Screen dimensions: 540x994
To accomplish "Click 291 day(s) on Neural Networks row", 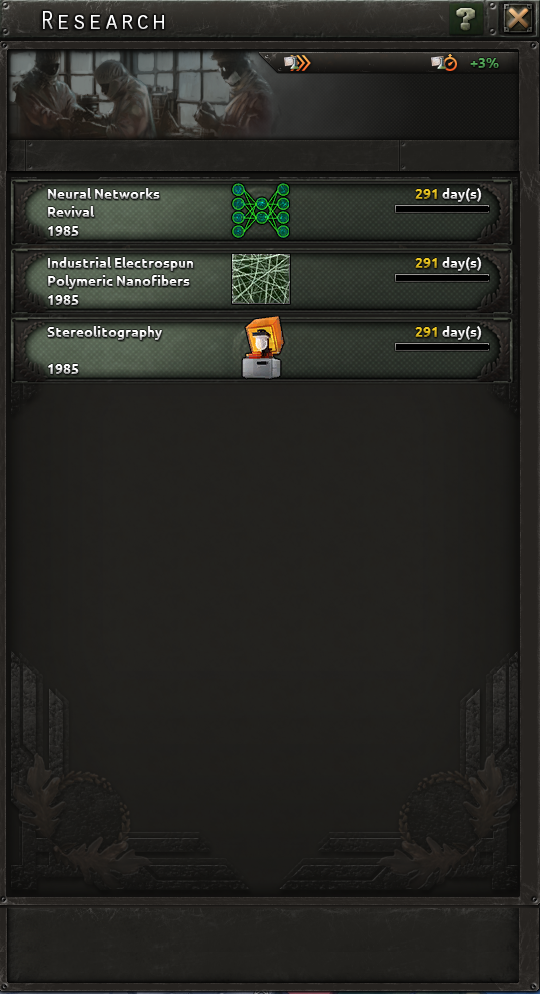I will [448, 194].
